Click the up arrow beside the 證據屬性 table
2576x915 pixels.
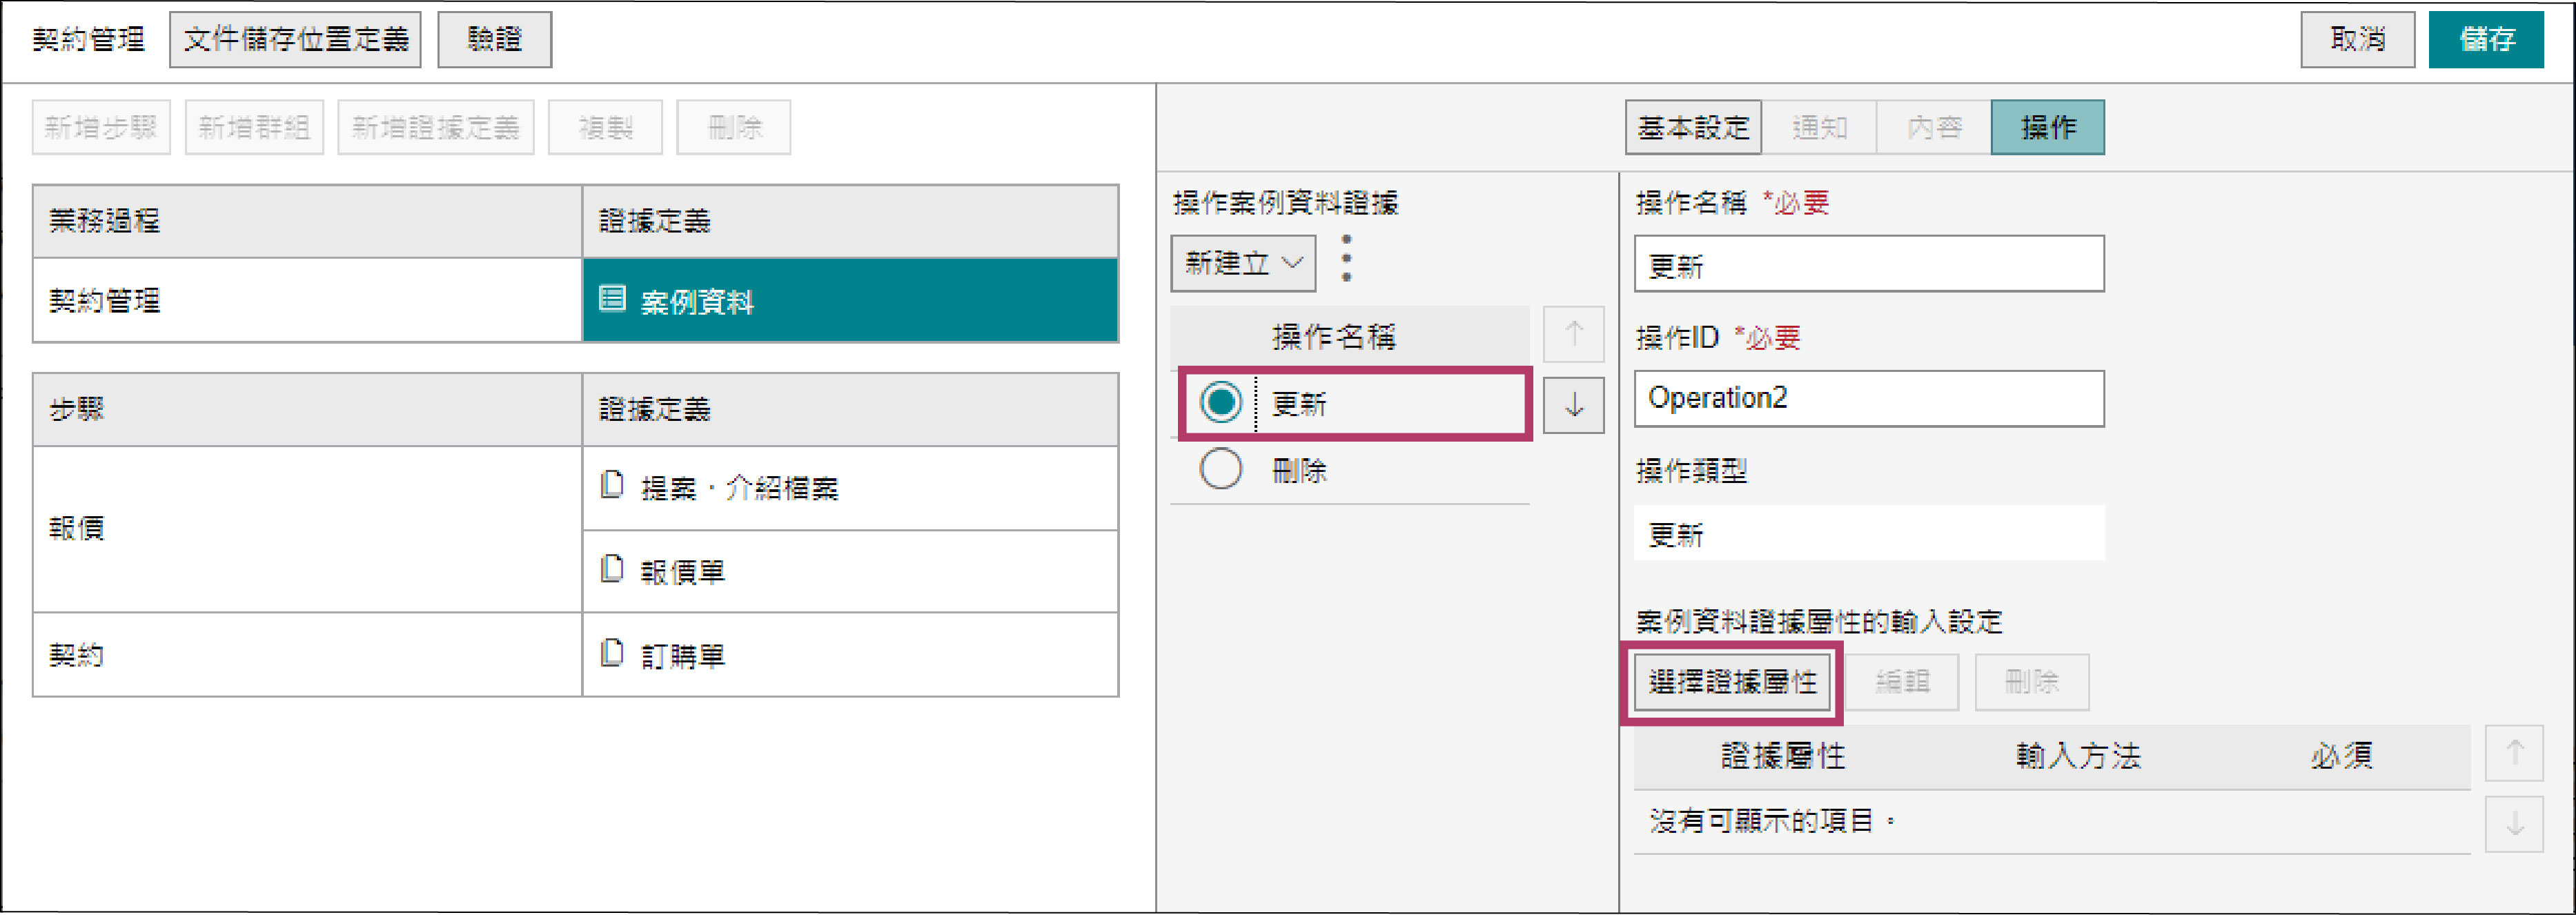(2514, 753)
